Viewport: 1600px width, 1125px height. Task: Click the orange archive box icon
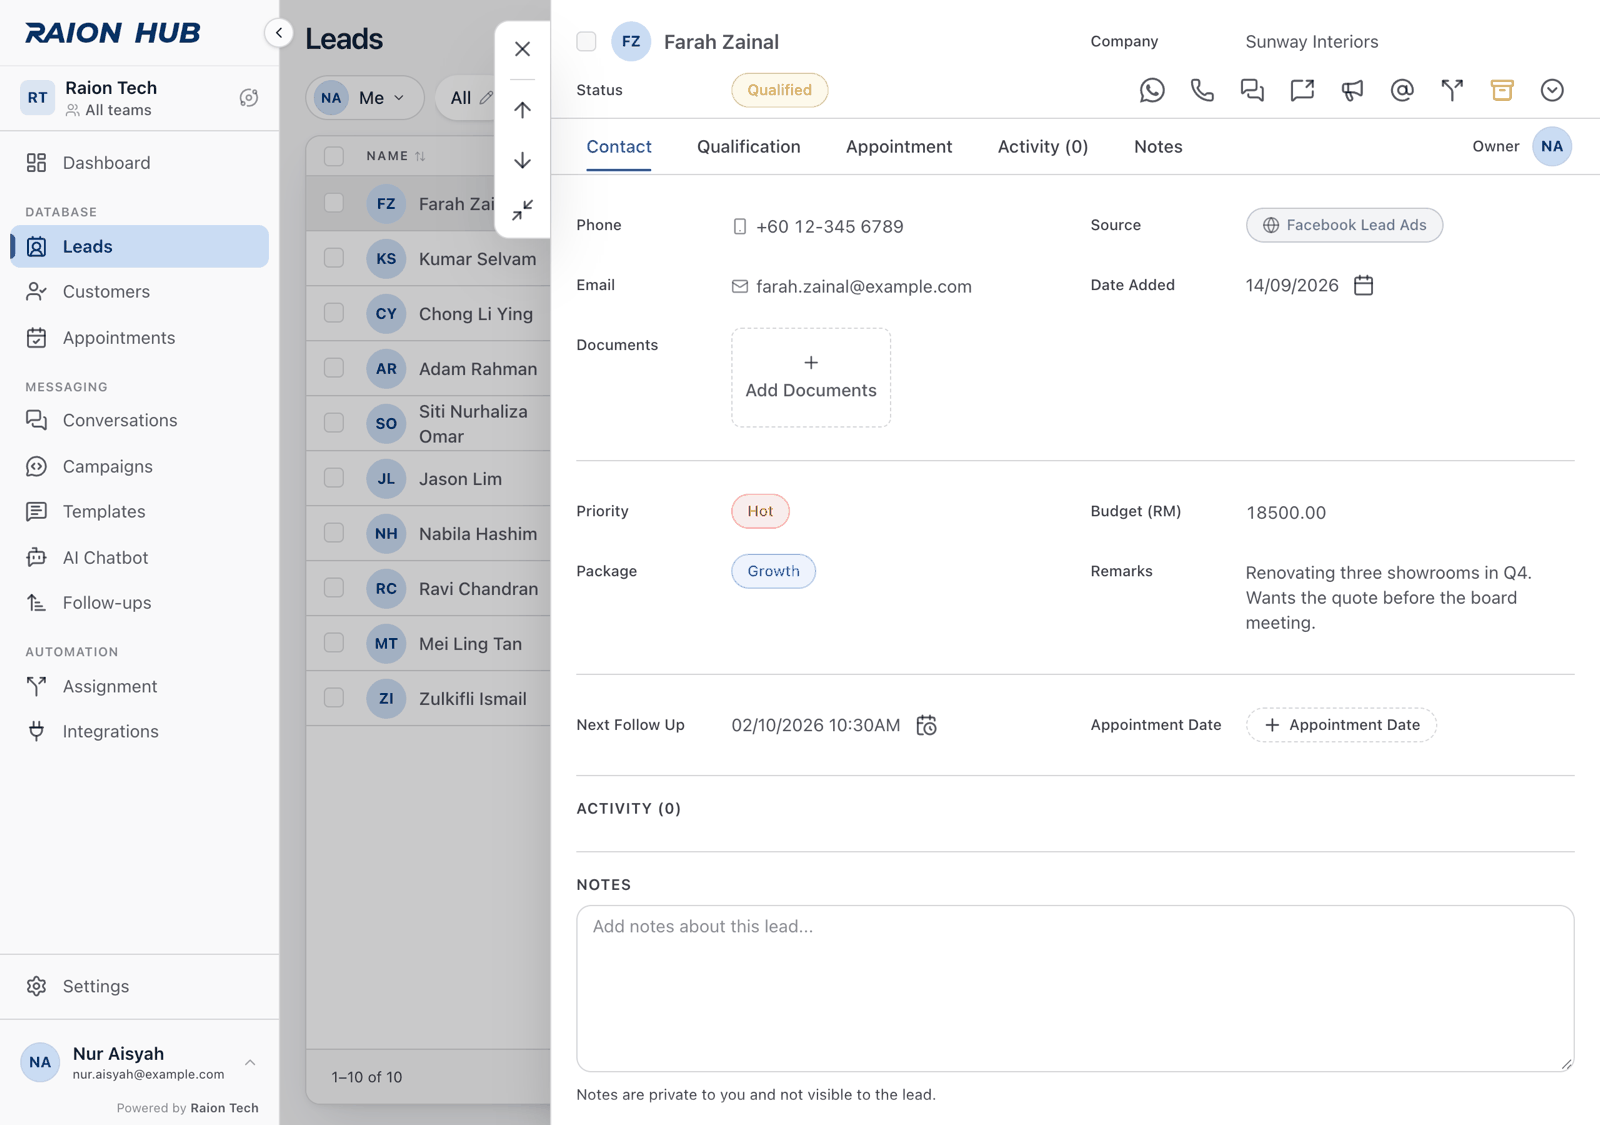pyautogui.click(x=1502, y=90)
